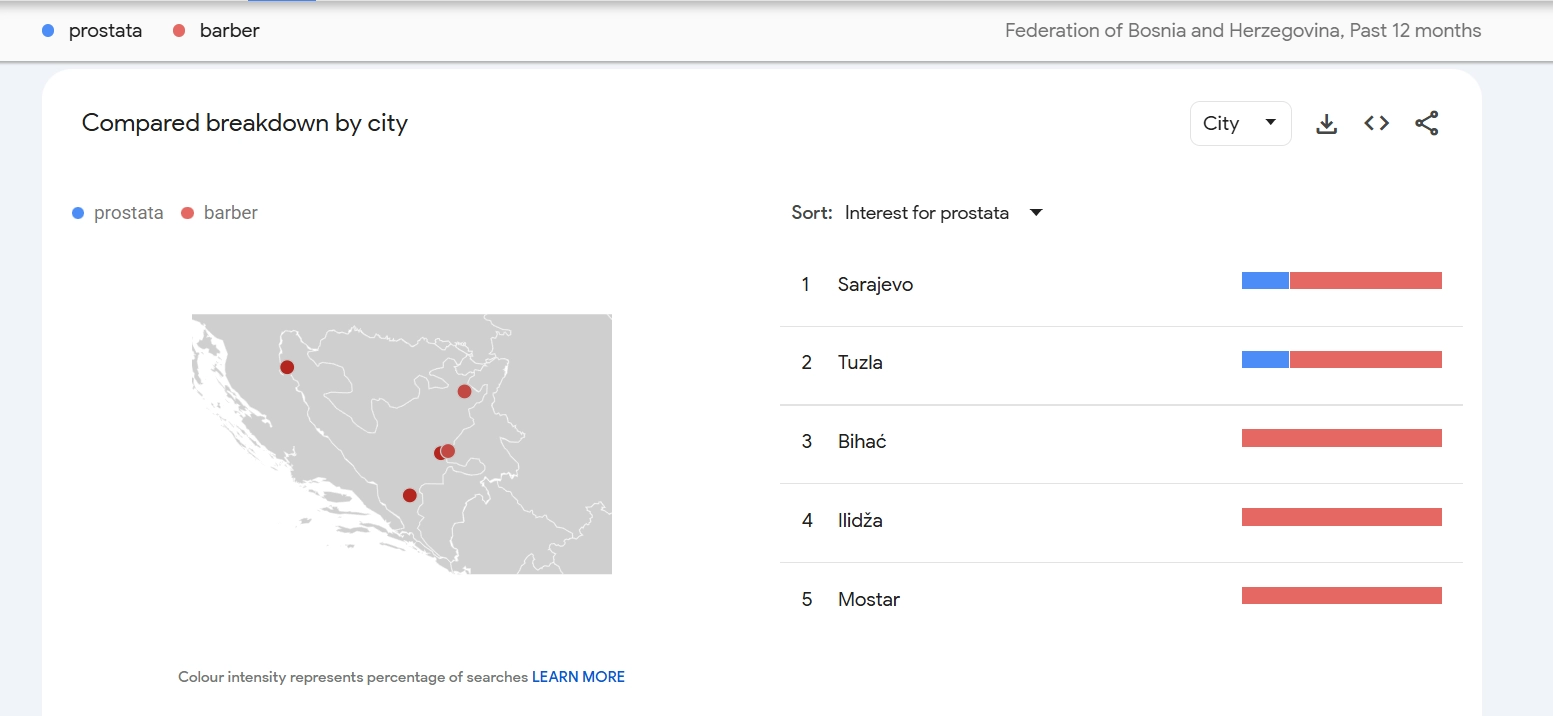Select Sarajevo in the city list
The height and width of the screenshot is (716, 1553).
click(875, 285)
